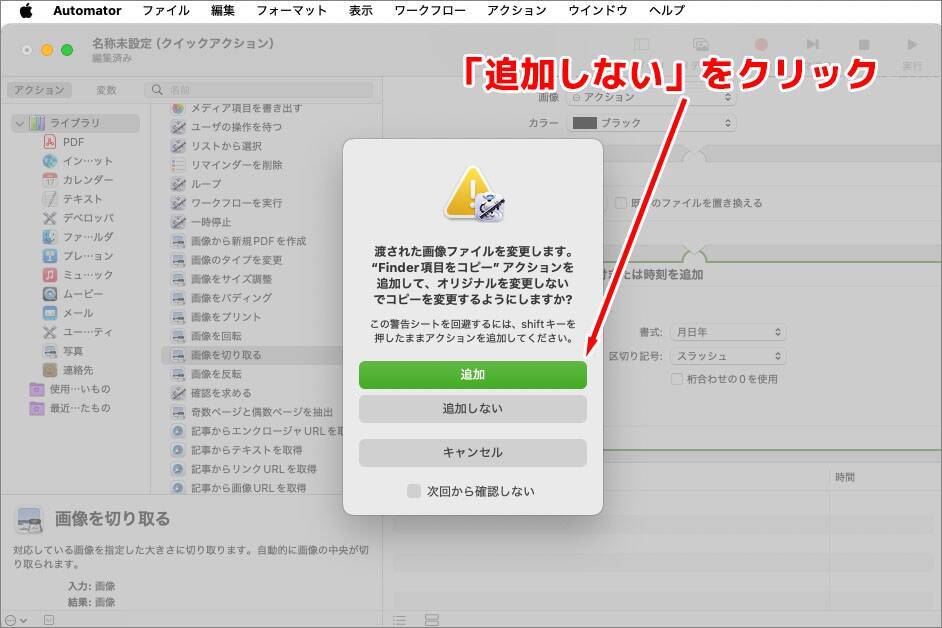Select the メール category icon
Image resolution: width=942 pixels, height=628 pixels.
(x=50, y=313)
